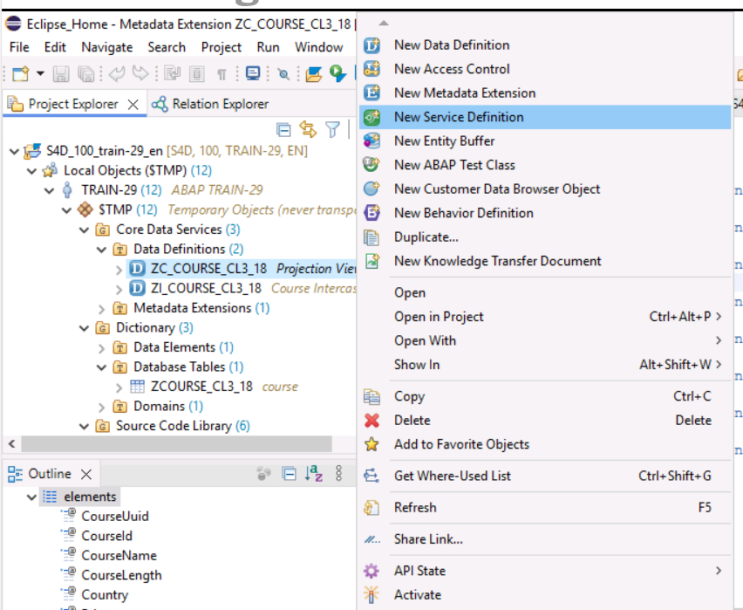
Task: Choose New Metadata Extension
Action: pyautogui.click(x=545, y=93)
